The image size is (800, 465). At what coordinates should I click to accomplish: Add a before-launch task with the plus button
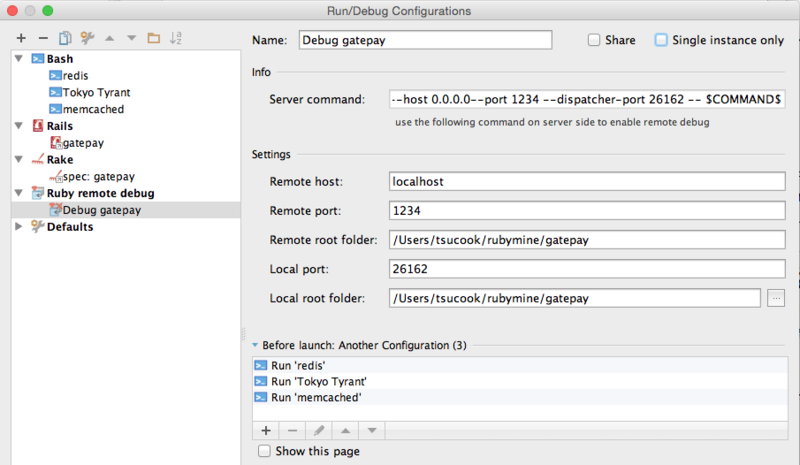coord(266,431)
